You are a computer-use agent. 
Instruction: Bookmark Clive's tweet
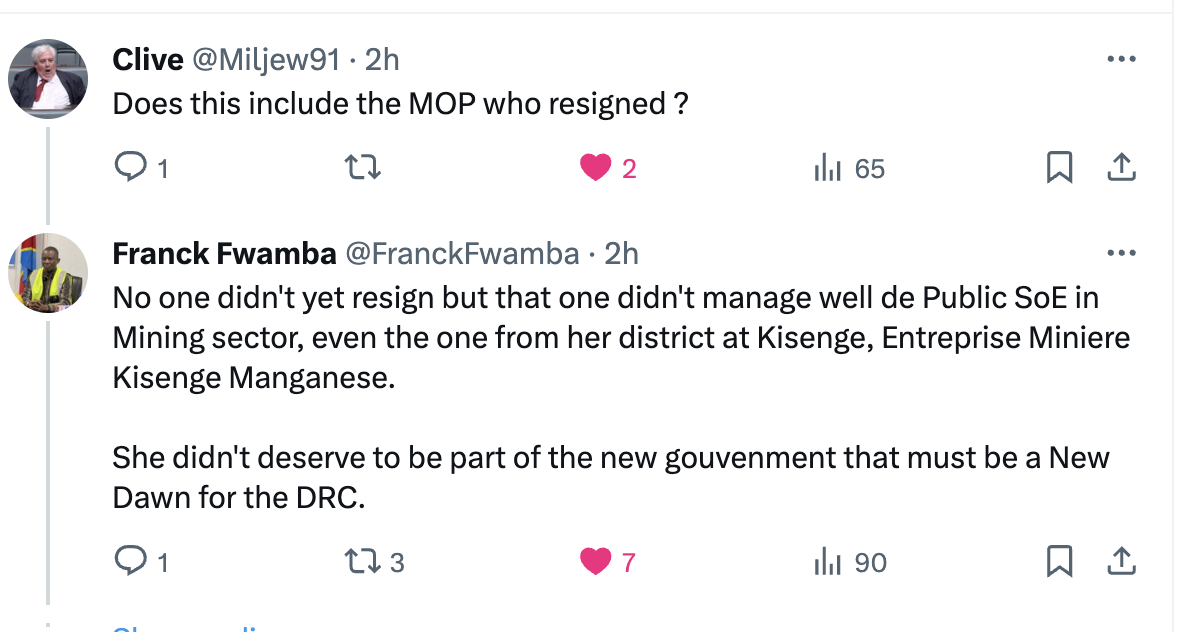point(1058,168)
